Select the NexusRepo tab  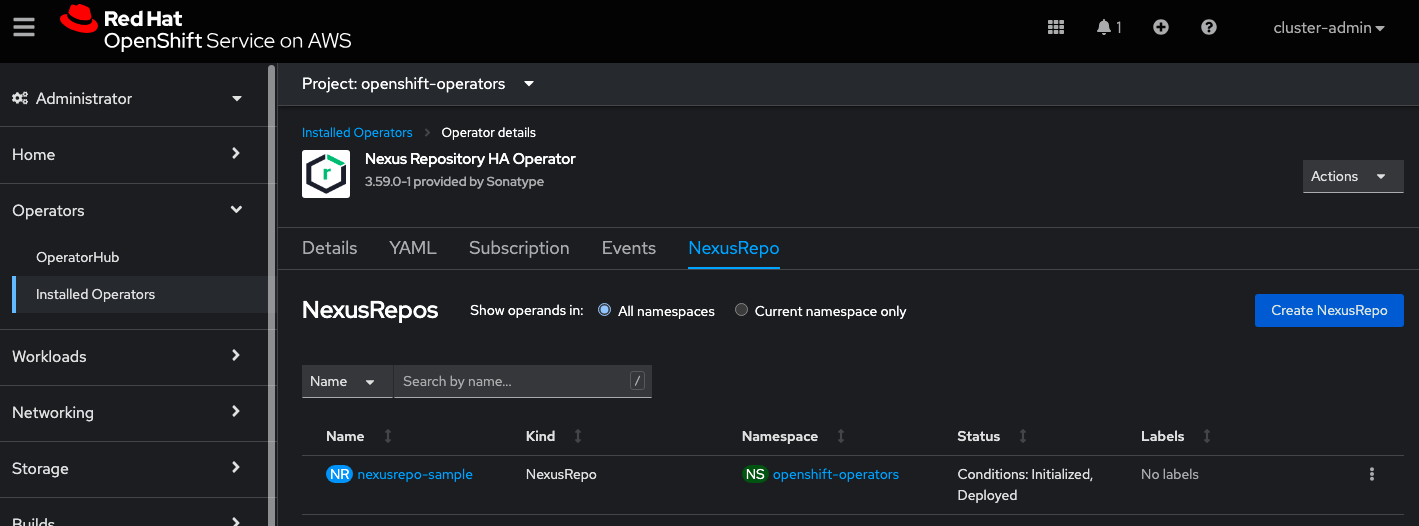tap(734, 248)
